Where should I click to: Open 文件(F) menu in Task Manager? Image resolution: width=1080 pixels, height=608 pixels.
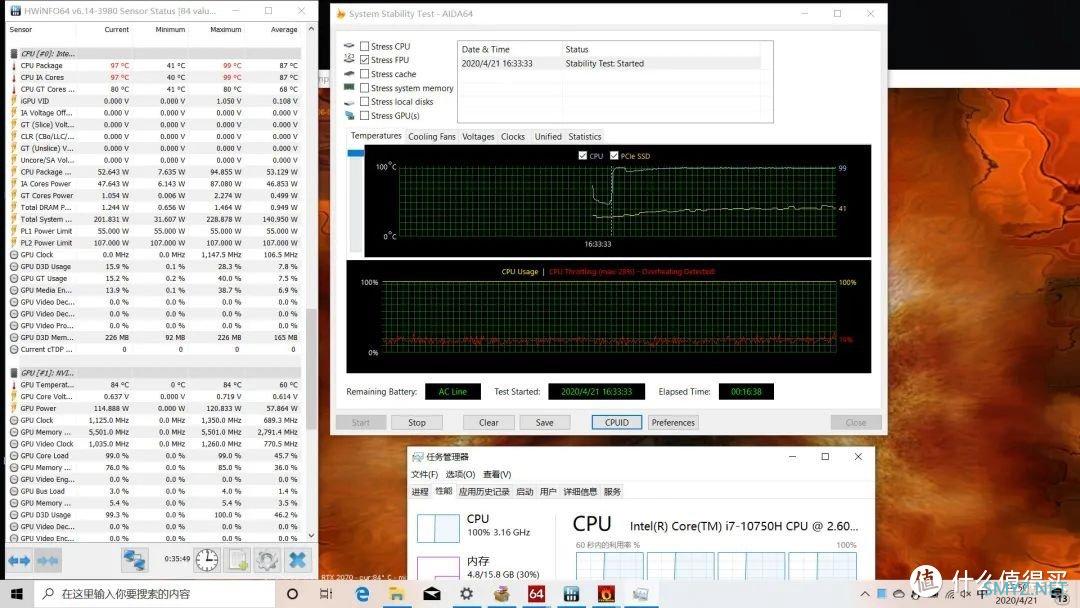(x=424, y=474)
